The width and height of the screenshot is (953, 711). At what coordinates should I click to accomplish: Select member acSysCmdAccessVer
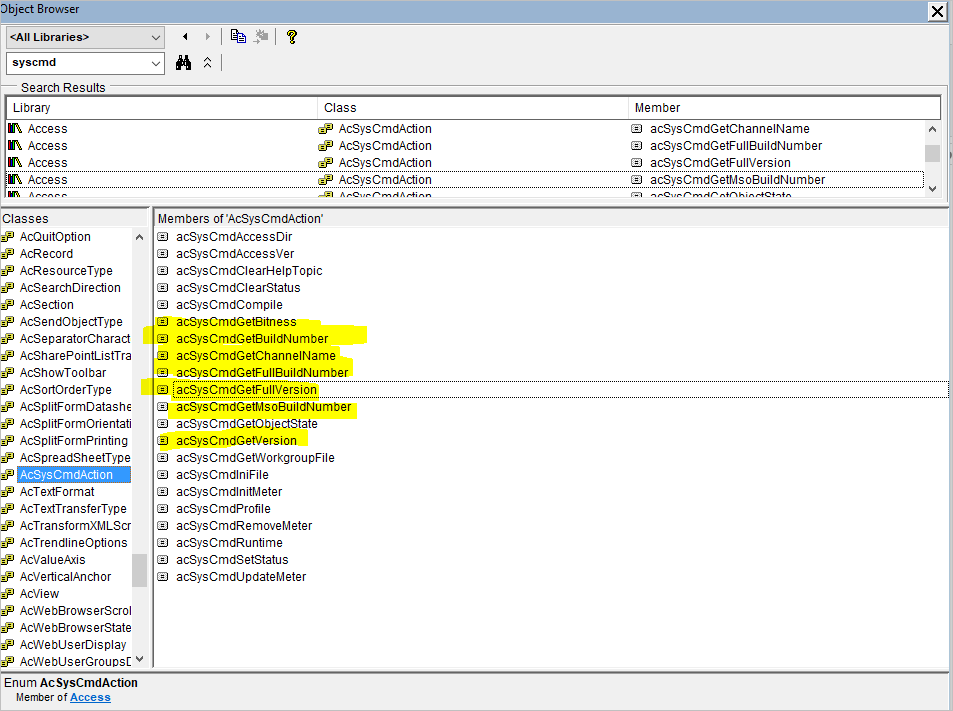pos(235,254)
